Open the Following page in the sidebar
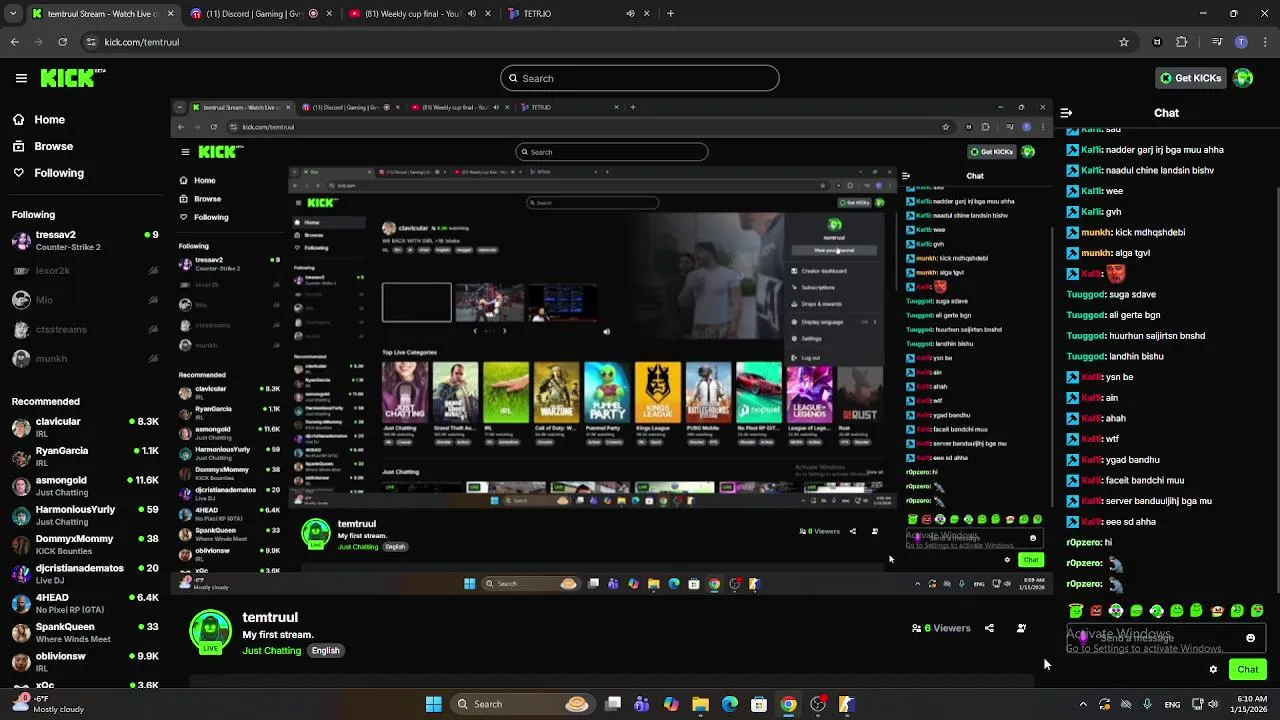Image resolution: width=1280 pixels, height=720 pixels. point(59,173)
